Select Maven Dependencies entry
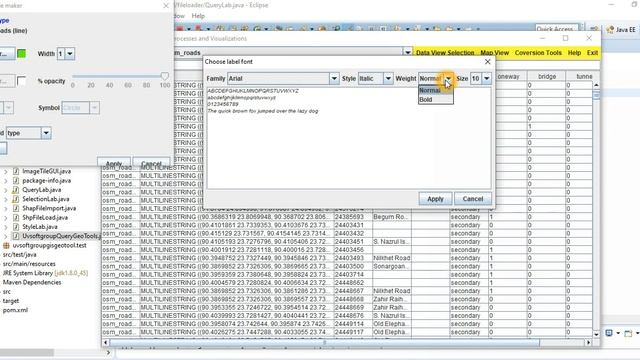The height and width of the screenshot is (360, 640). 32,282
